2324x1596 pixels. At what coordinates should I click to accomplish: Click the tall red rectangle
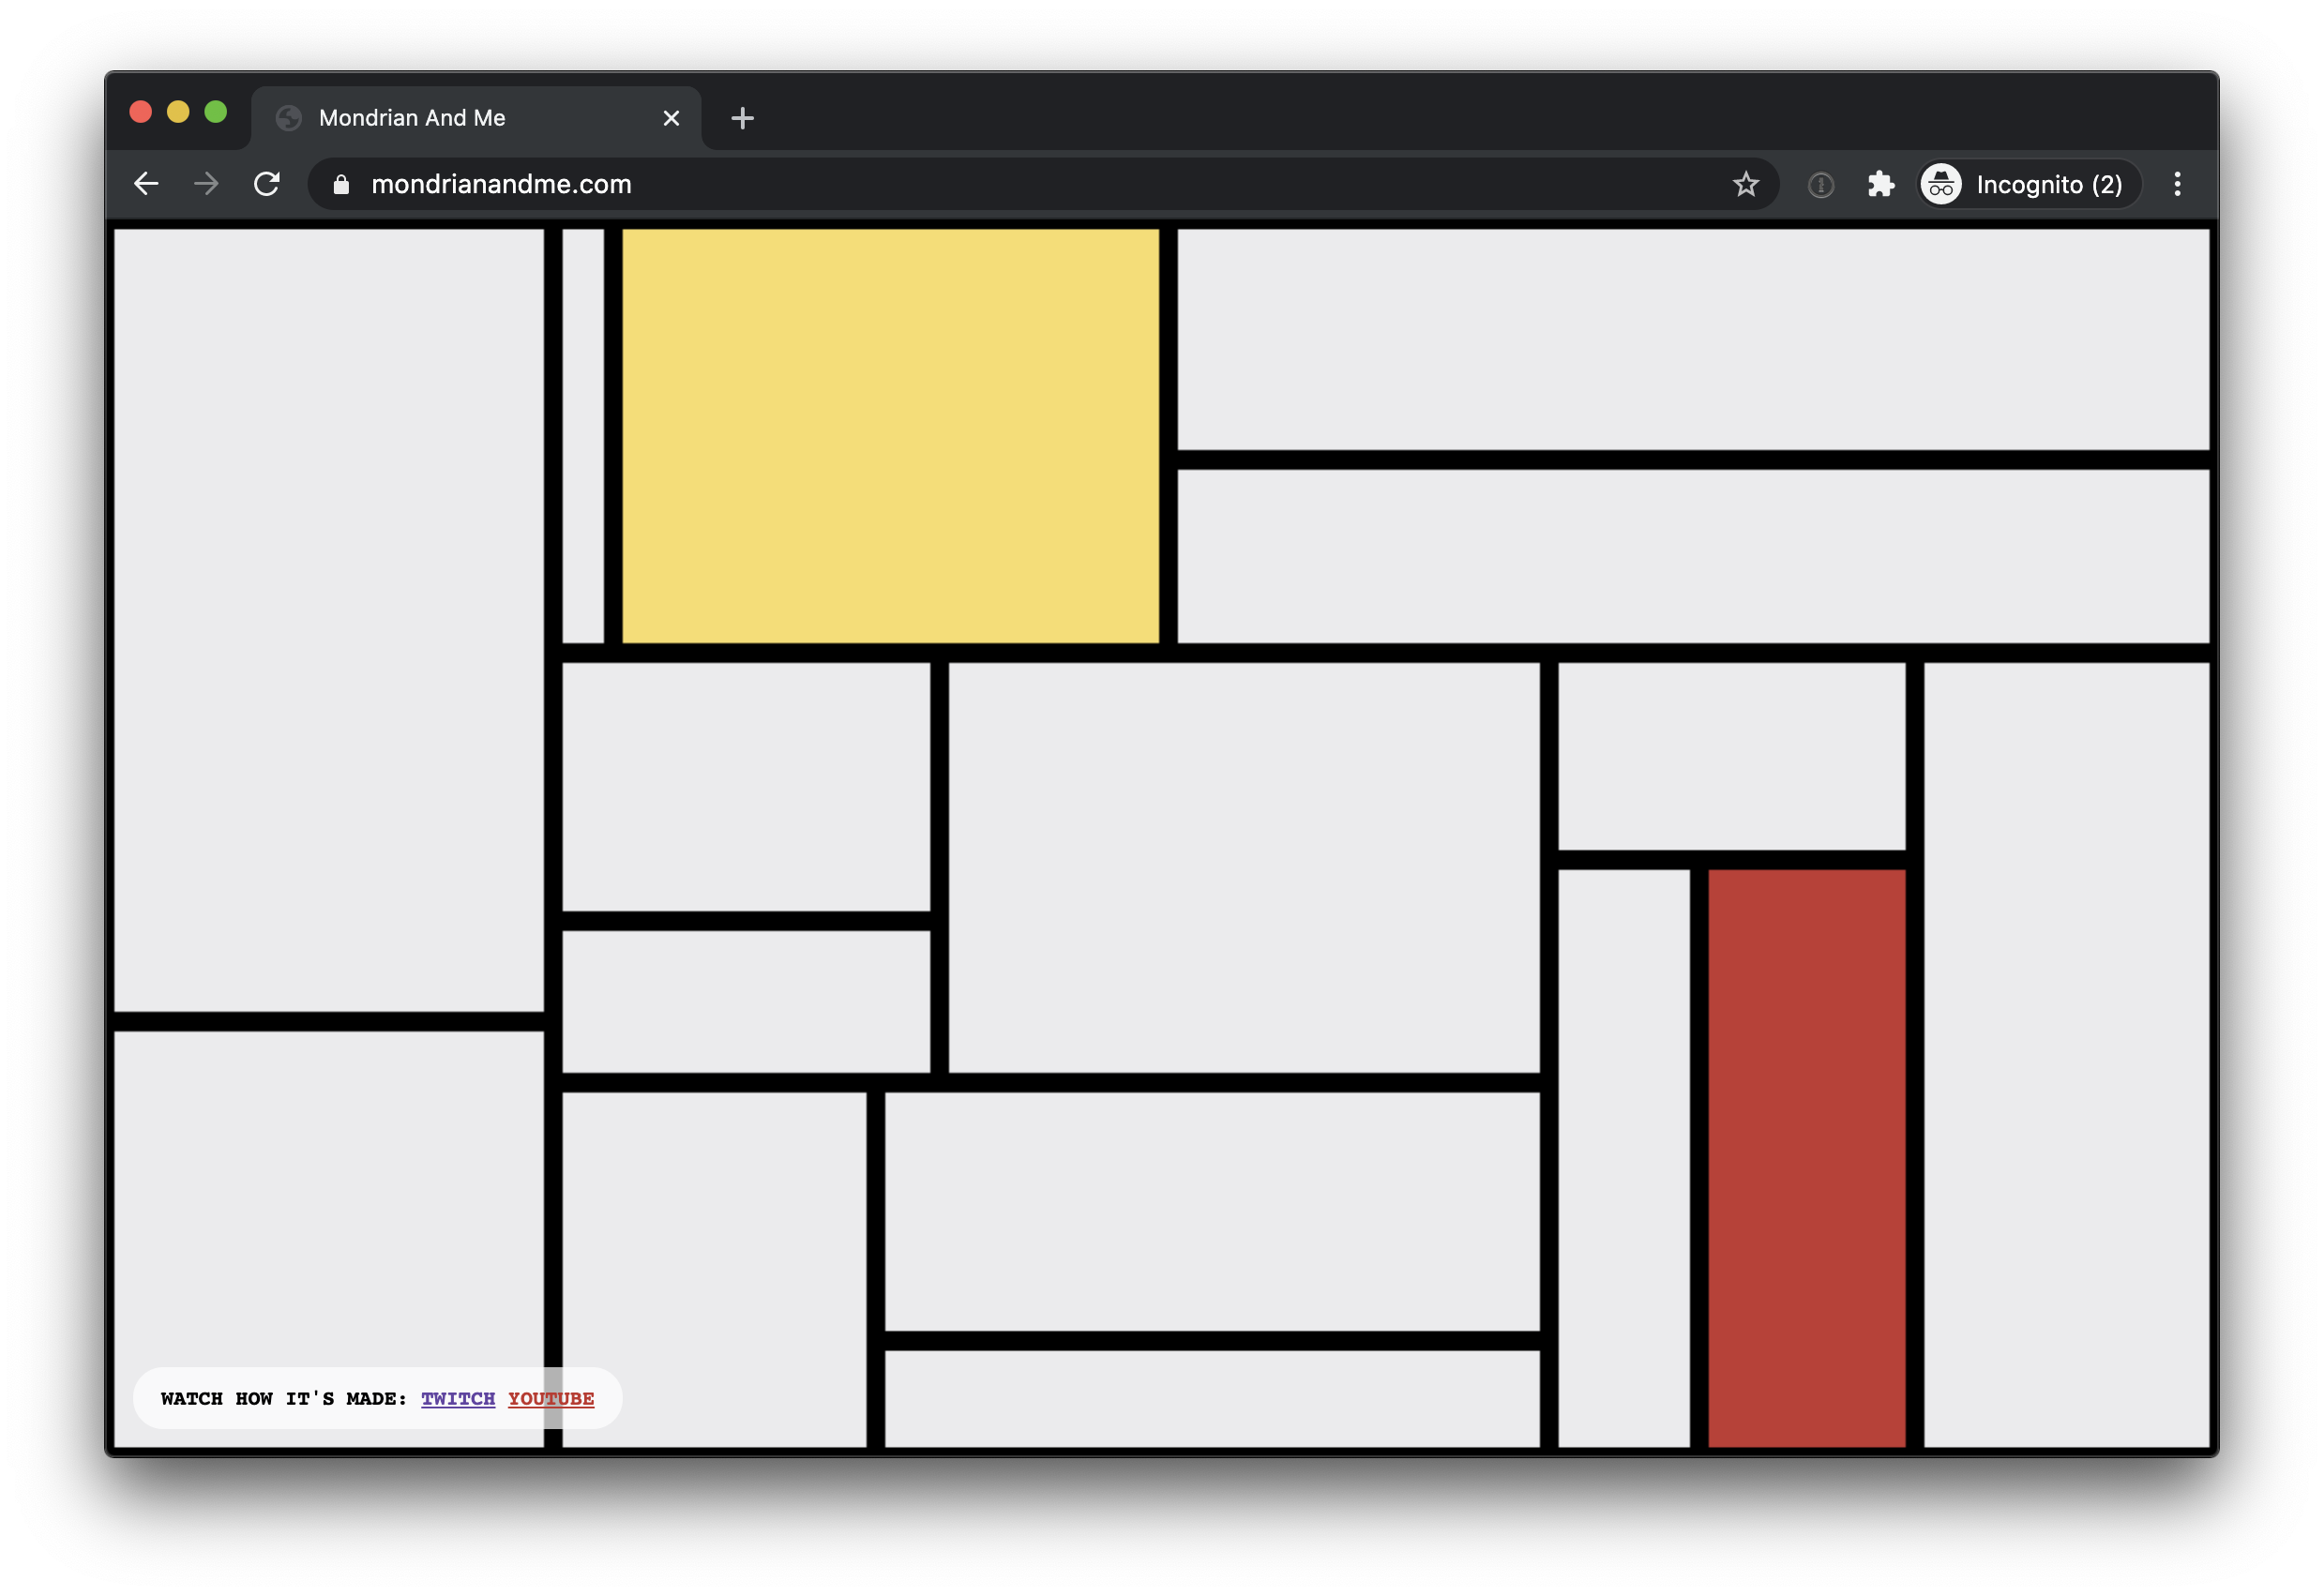[1807, 1158]
